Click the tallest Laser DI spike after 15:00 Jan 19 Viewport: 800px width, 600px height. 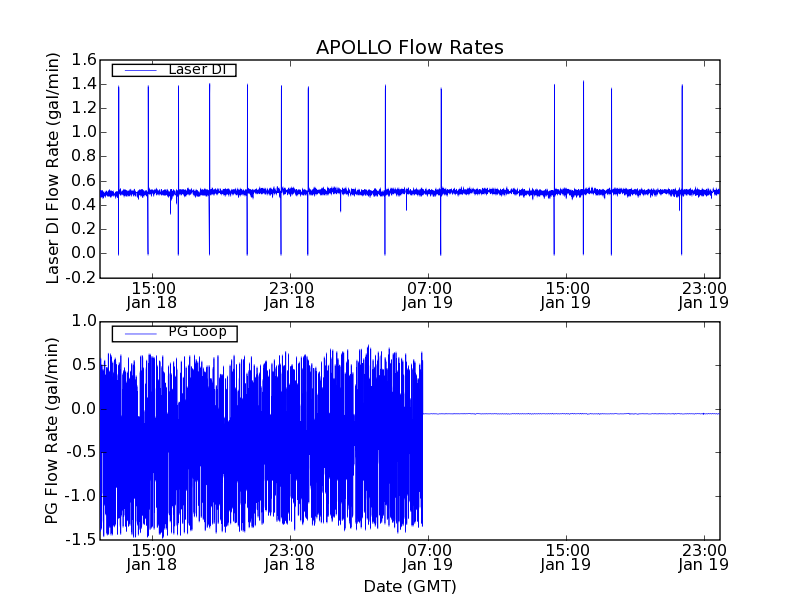point(583,83)
